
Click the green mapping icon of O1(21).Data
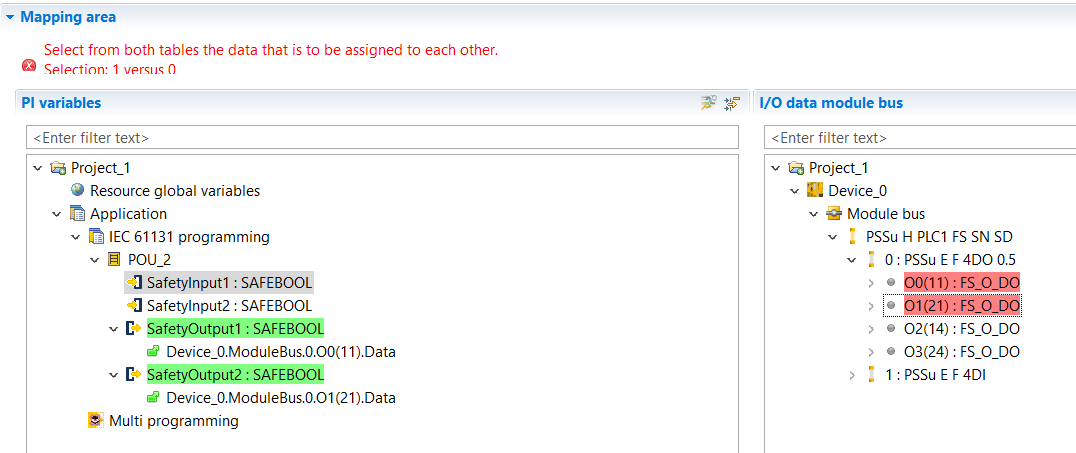point(154,398)
